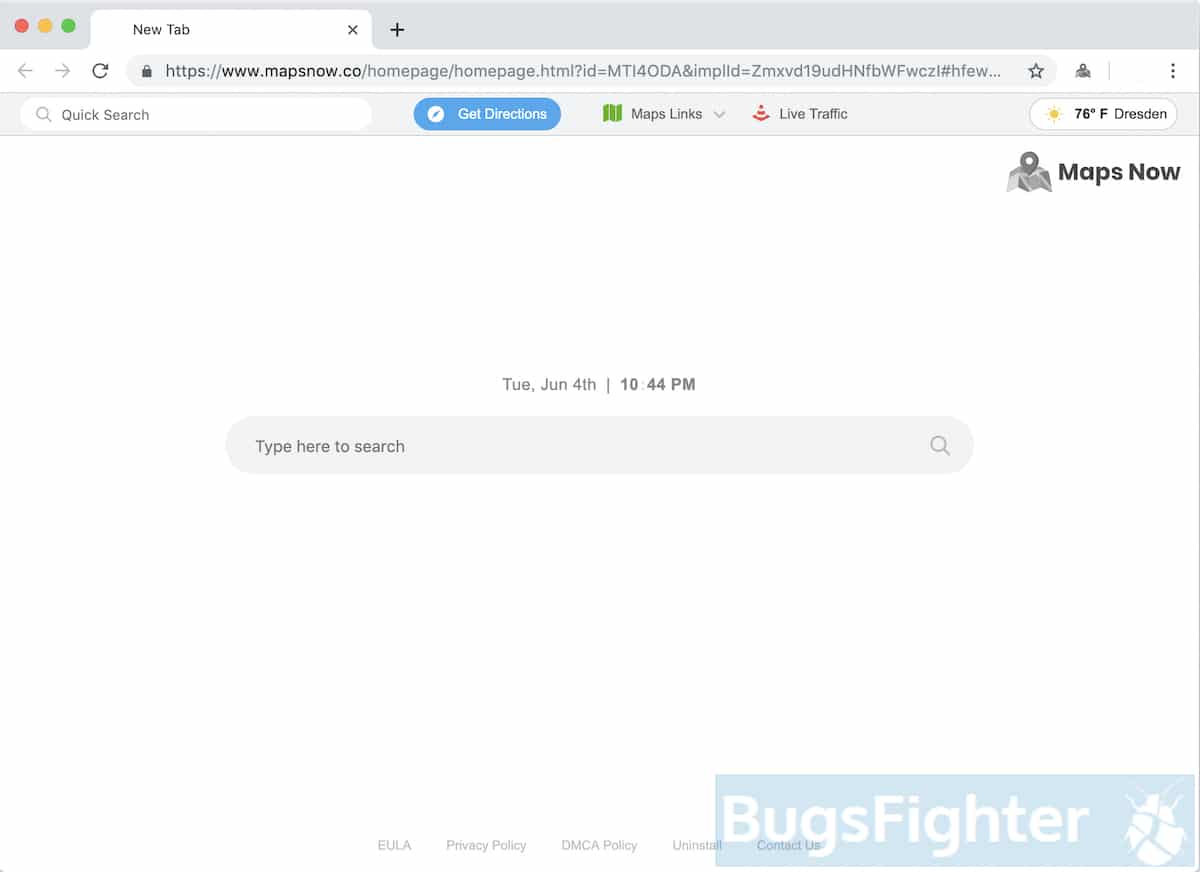
Task: Click the Maps Now logo
Action: coord(1093,172)
